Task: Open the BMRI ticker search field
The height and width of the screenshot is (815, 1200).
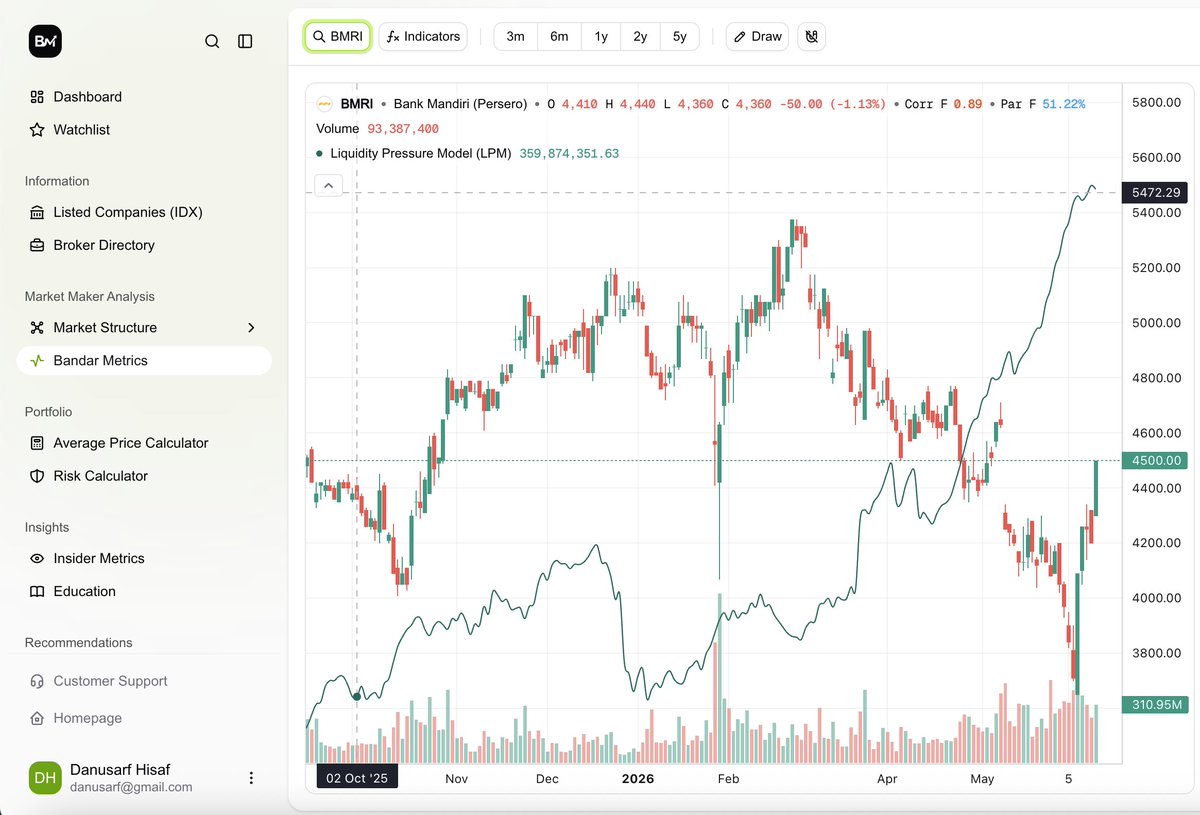Action: (338, 36)
